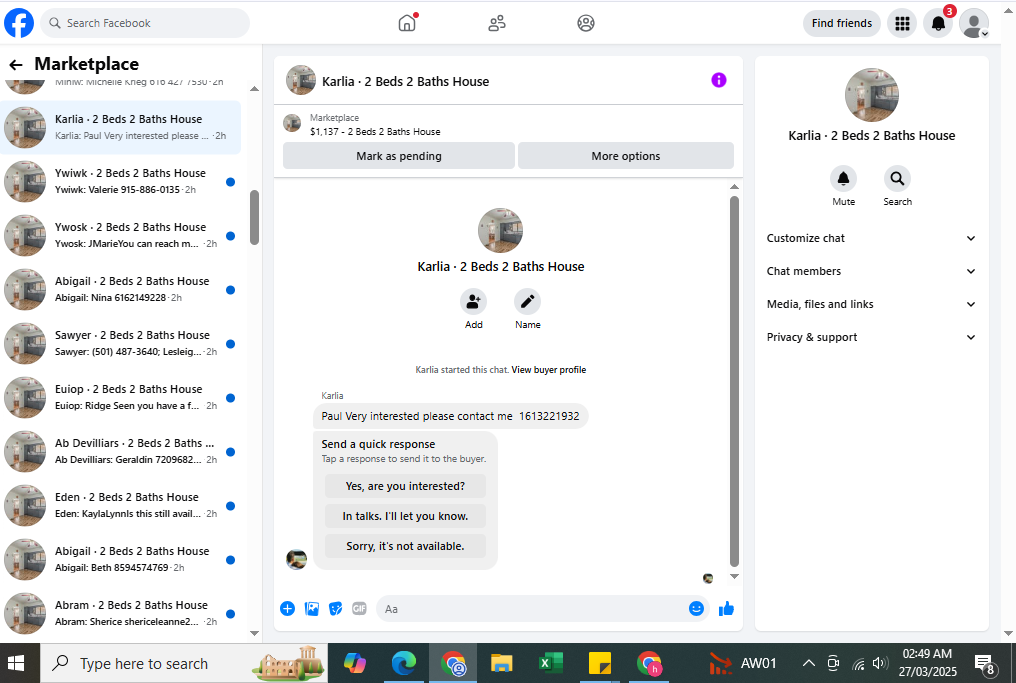The width and height of the screenshot is (1016, 683).
Task: Open Abigail conversation mentioning Nina
Action: 121,289
